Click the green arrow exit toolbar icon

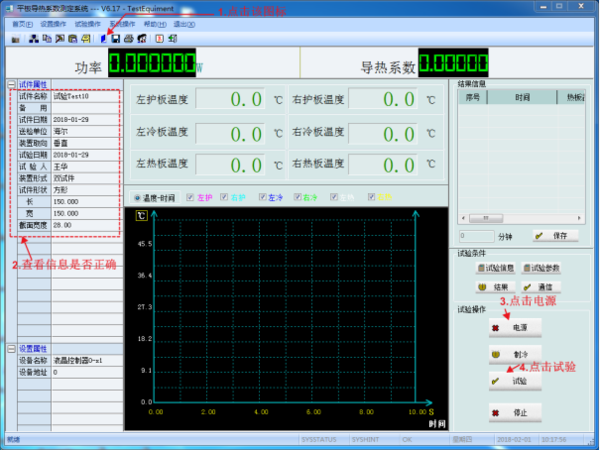click(173, 39)
